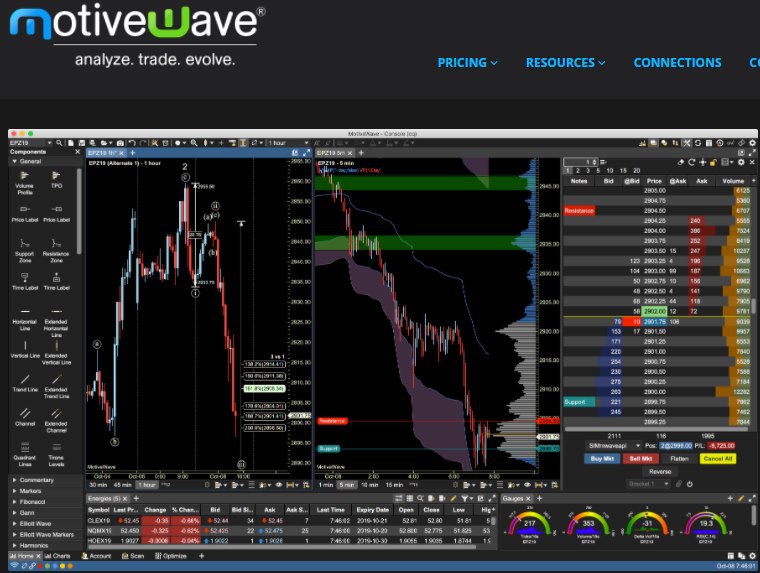Viewport: 760px width, 573px height.
Task: Click the filter funnel icon in Energies panel
Action: 464,498
